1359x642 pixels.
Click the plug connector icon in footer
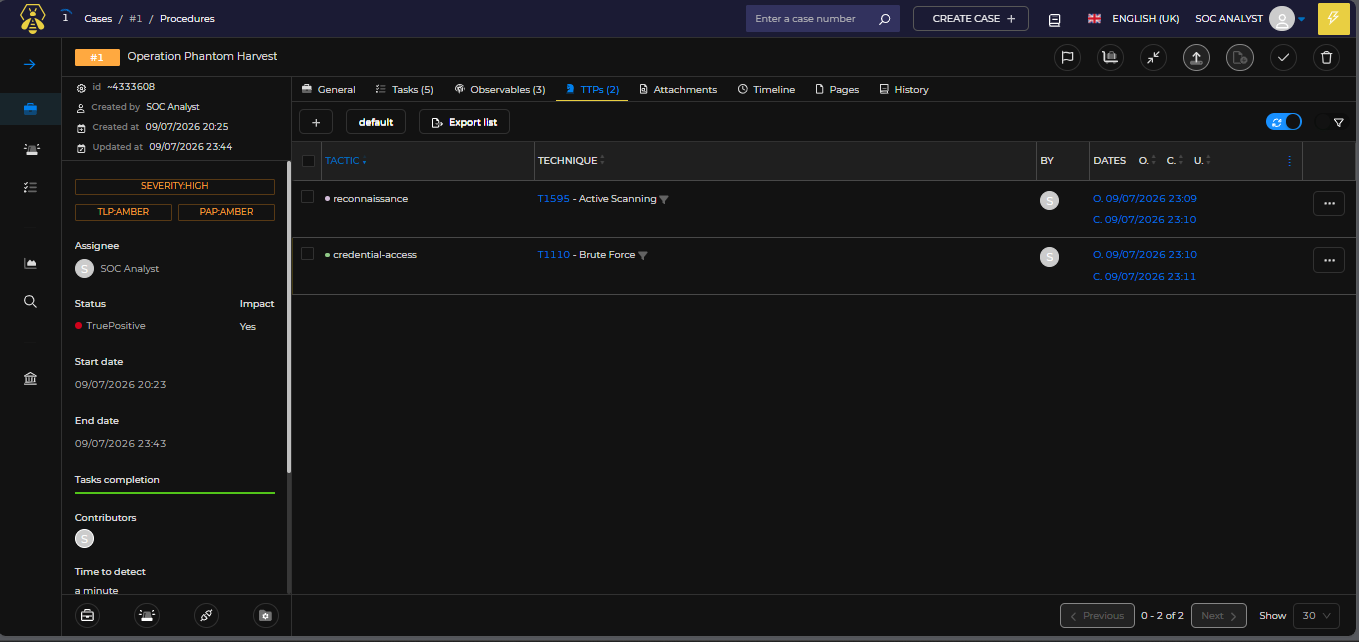click(205, 616)
